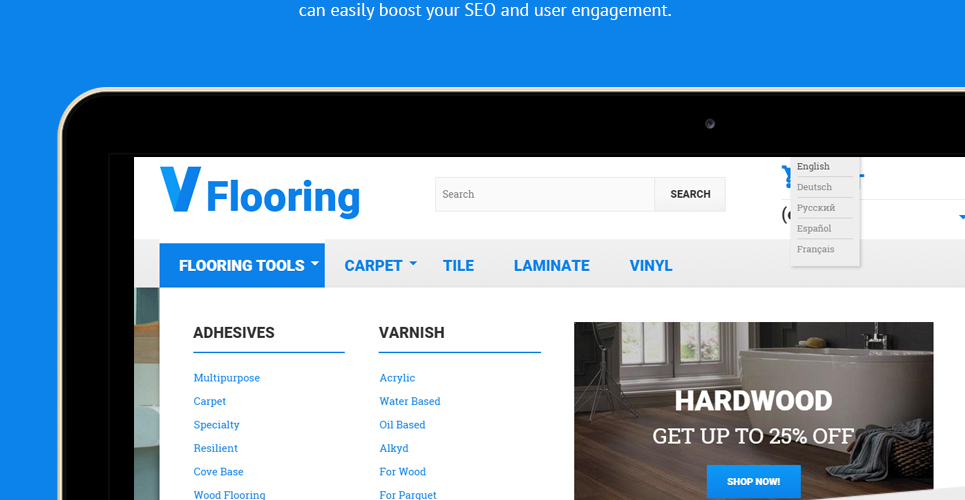The width and height of the screenshot is (965, 500).
Task: Go to the Laminate category
Action: point(551,265)
